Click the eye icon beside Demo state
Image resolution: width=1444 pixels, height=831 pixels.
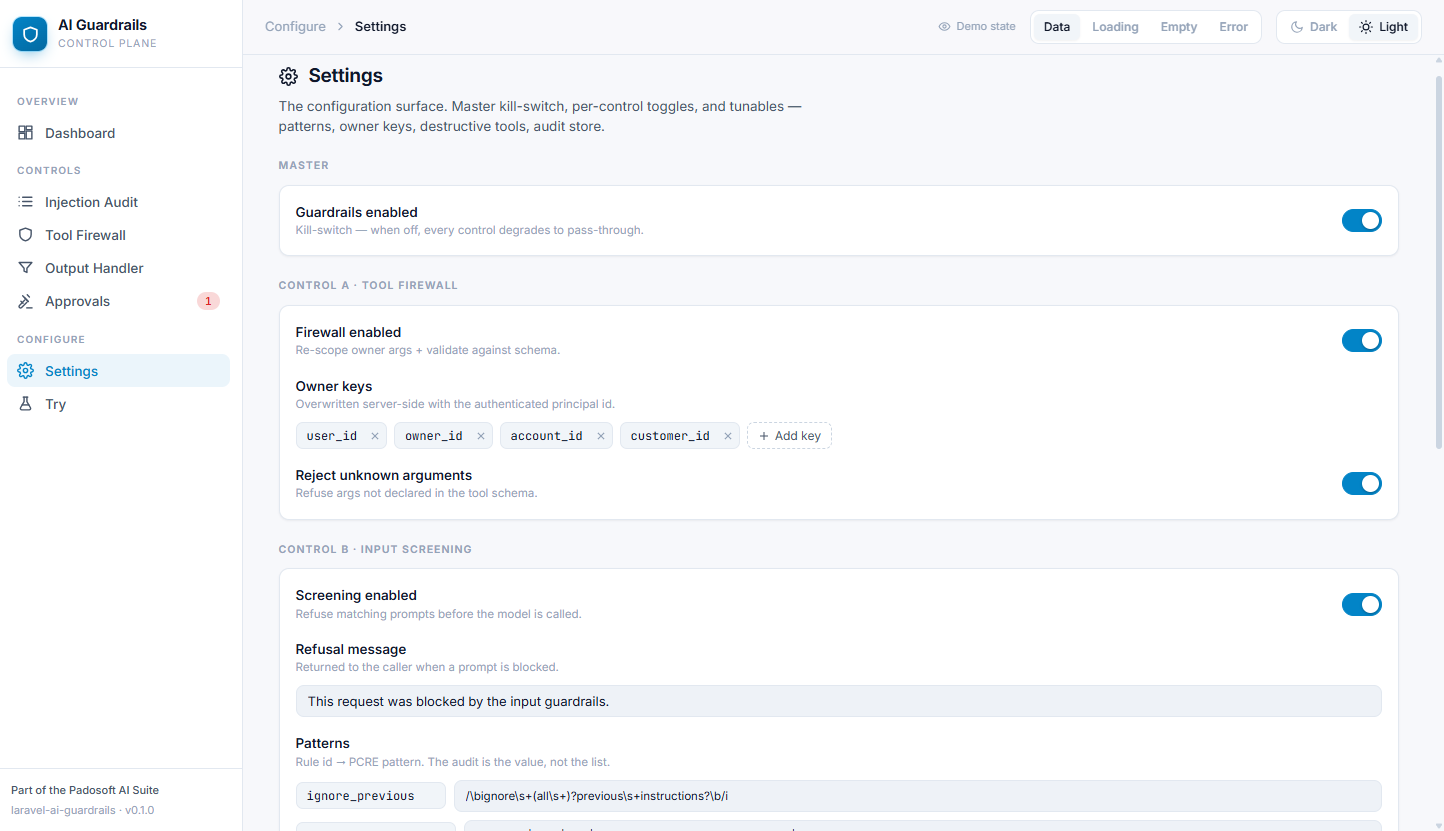coord(944,27)
